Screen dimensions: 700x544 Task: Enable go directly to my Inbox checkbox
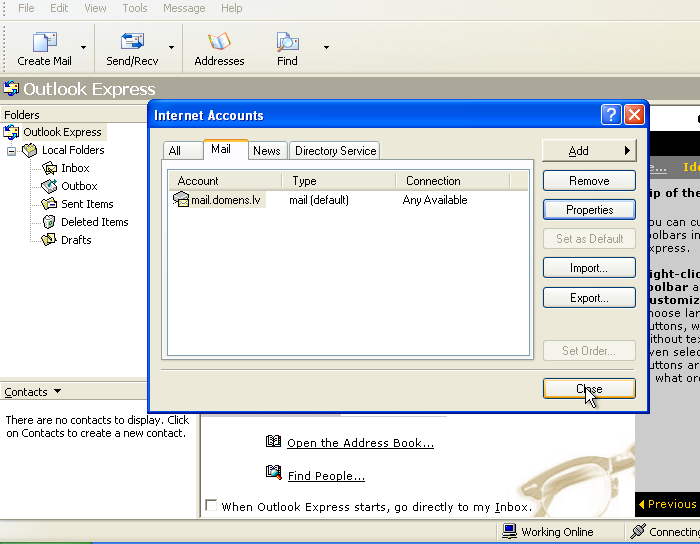(211, 505)
